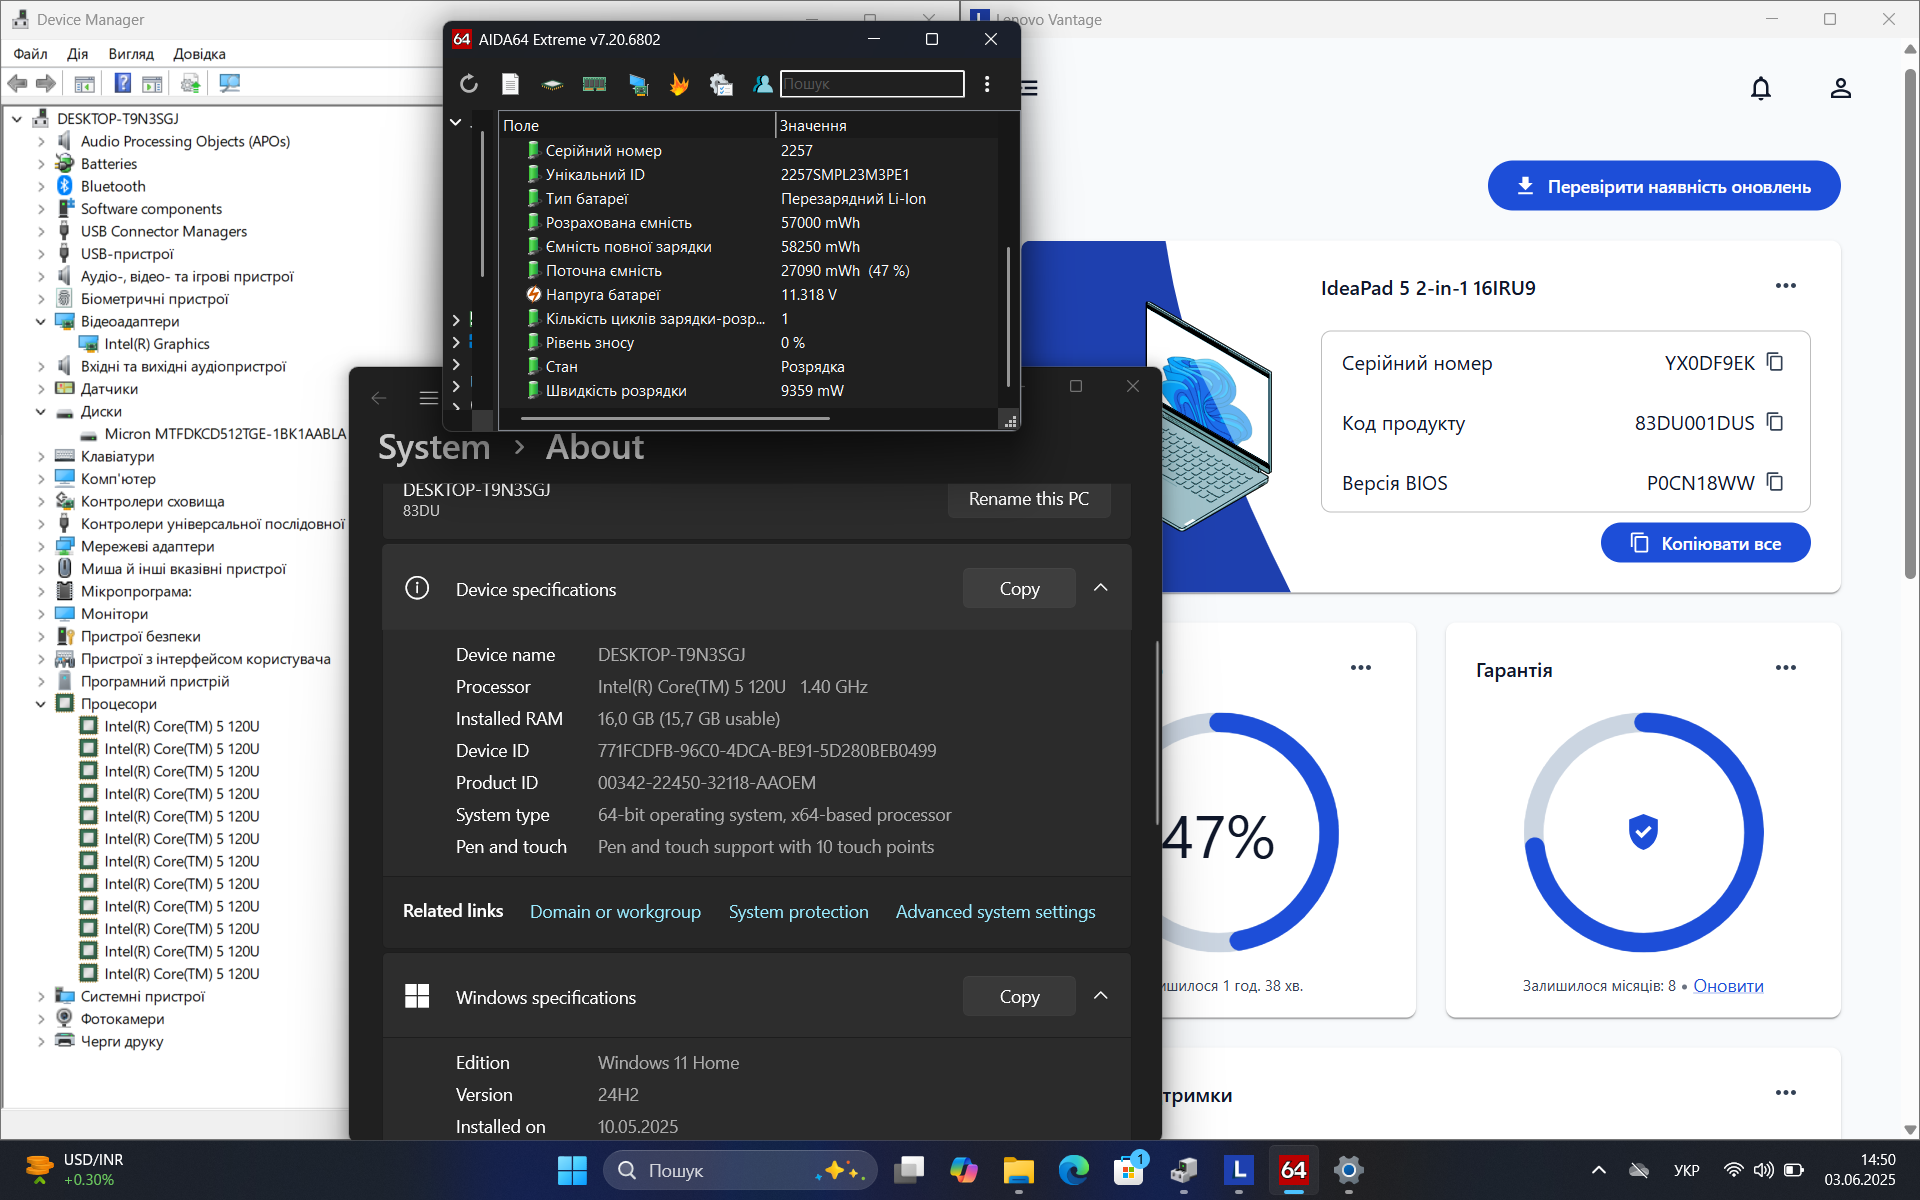
Task: Open Lenovo Vantage user account icon
Action: (1841, 88)
